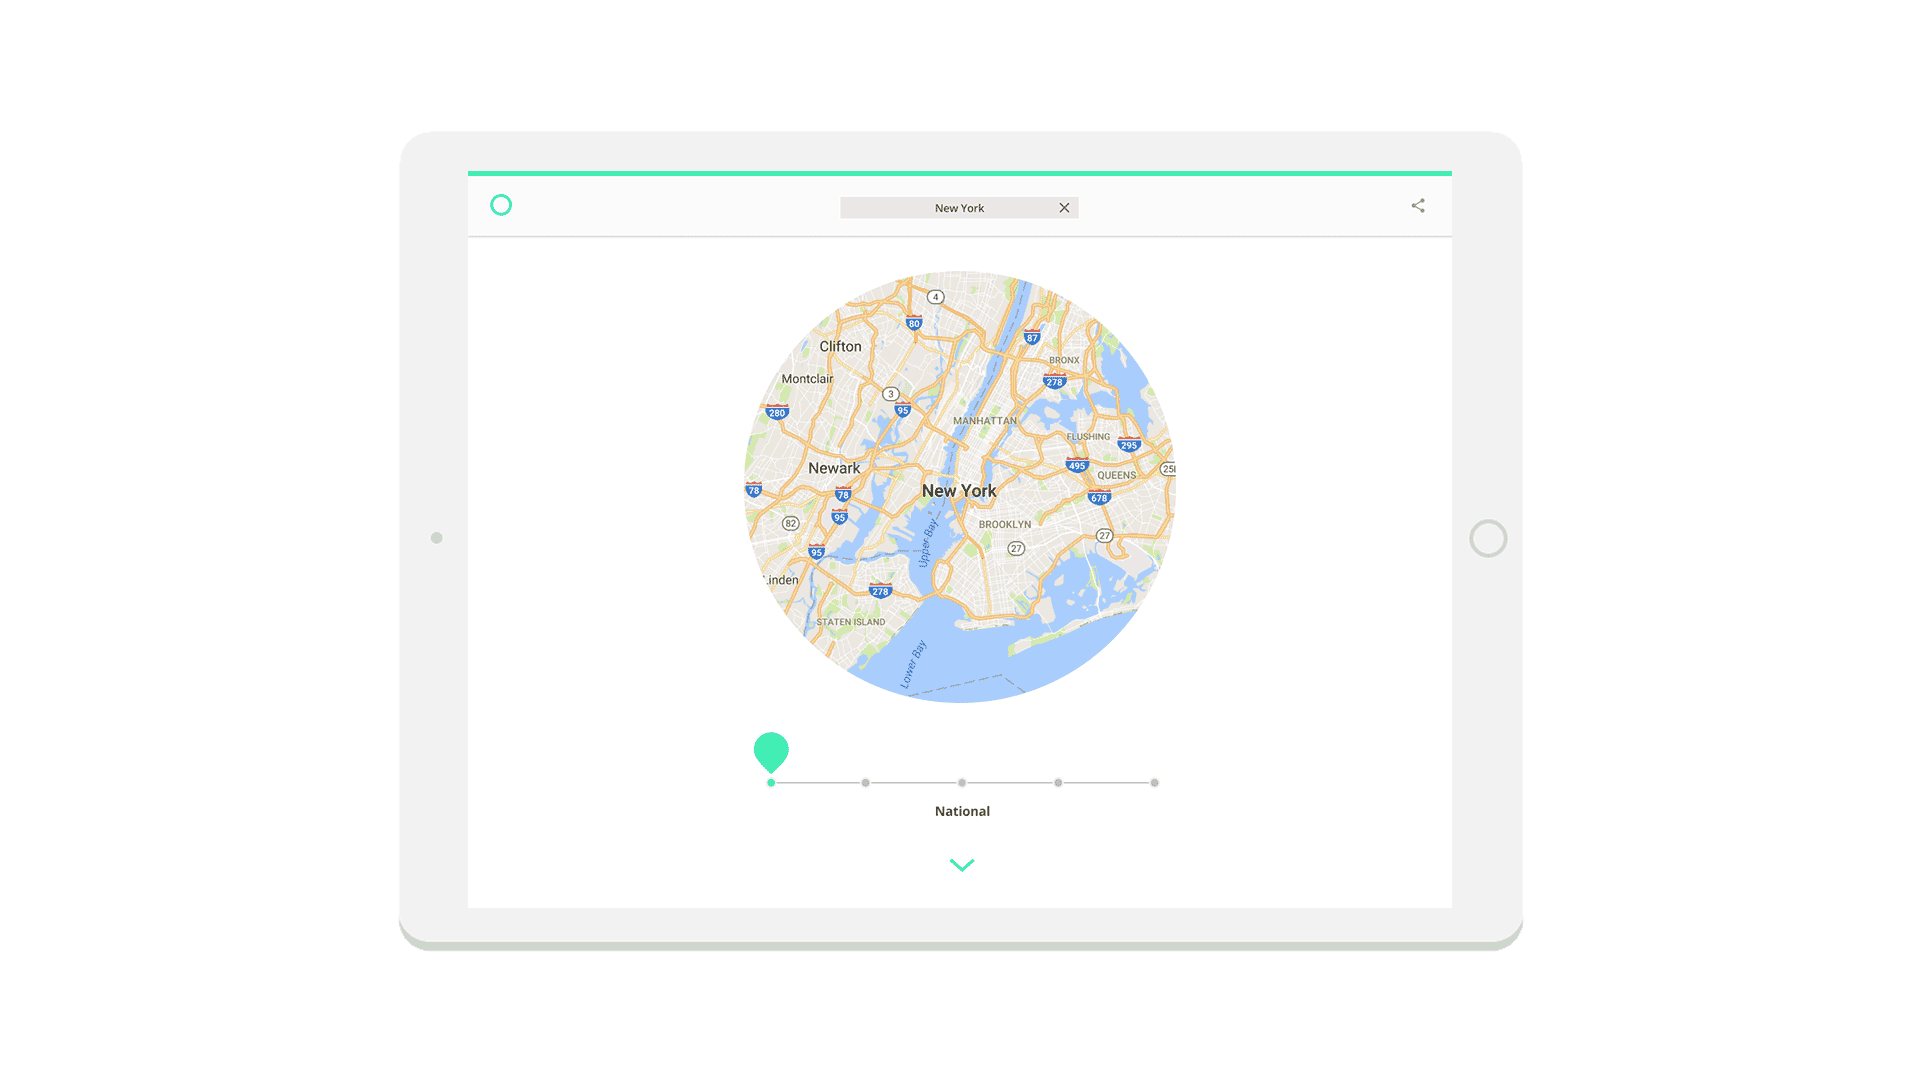Select the Route 4 marker at map top
The image size is (1920, 1080).
pos(934,297)
